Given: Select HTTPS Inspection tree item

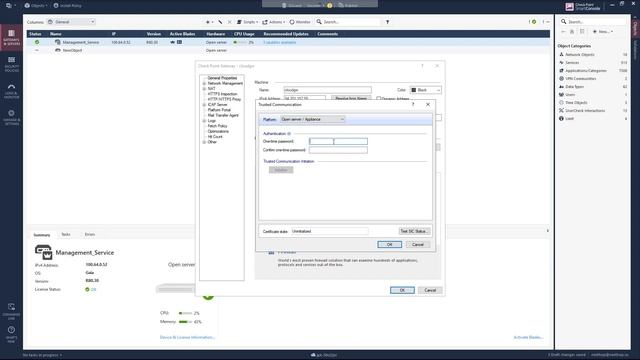Looking at the screenshot, I should click(x=222, y=94).
